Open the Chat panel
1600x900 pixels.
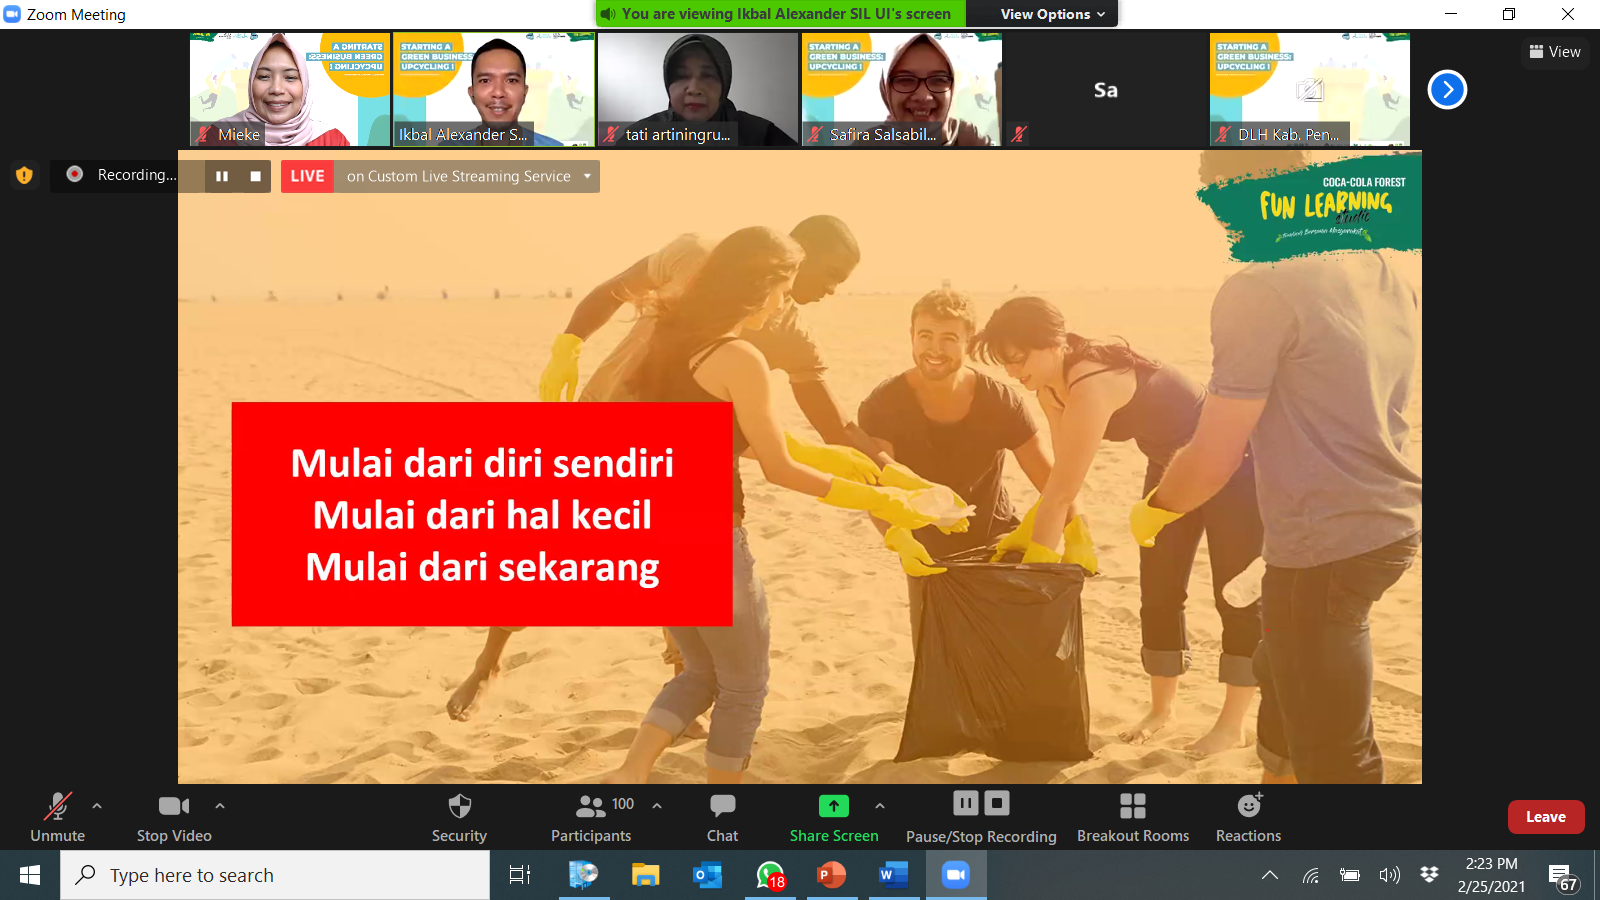[x=722, y=818]
